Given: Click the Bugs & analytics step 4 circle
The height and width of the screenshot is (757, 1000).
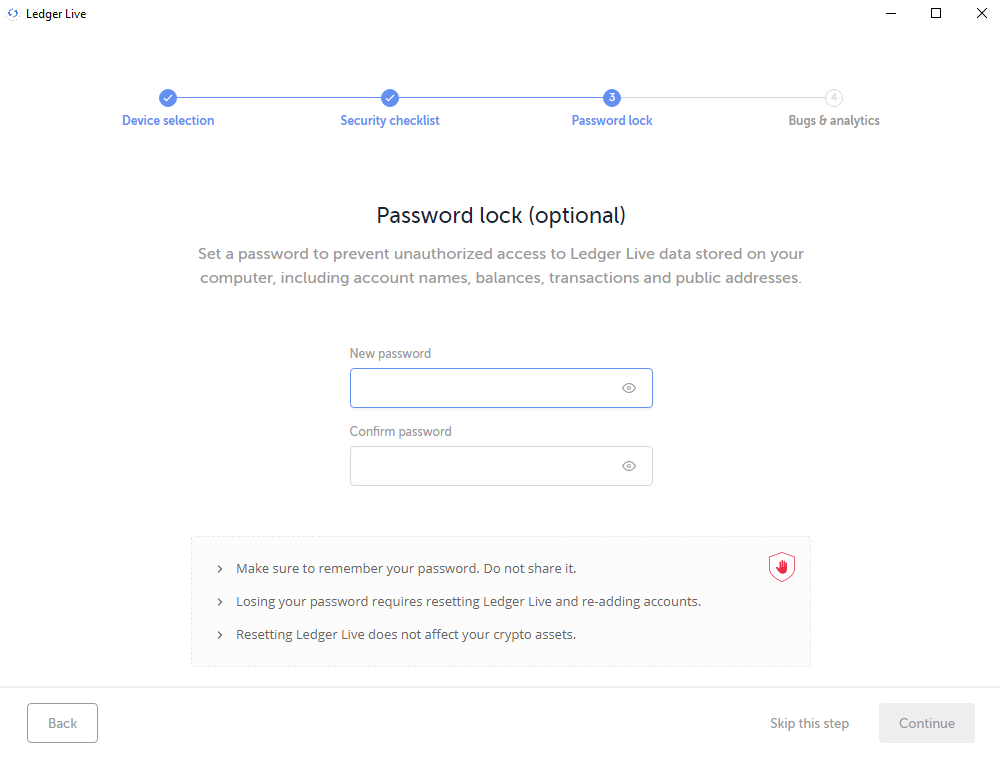Looking at the screenshot, I should [x=834, y=98].
